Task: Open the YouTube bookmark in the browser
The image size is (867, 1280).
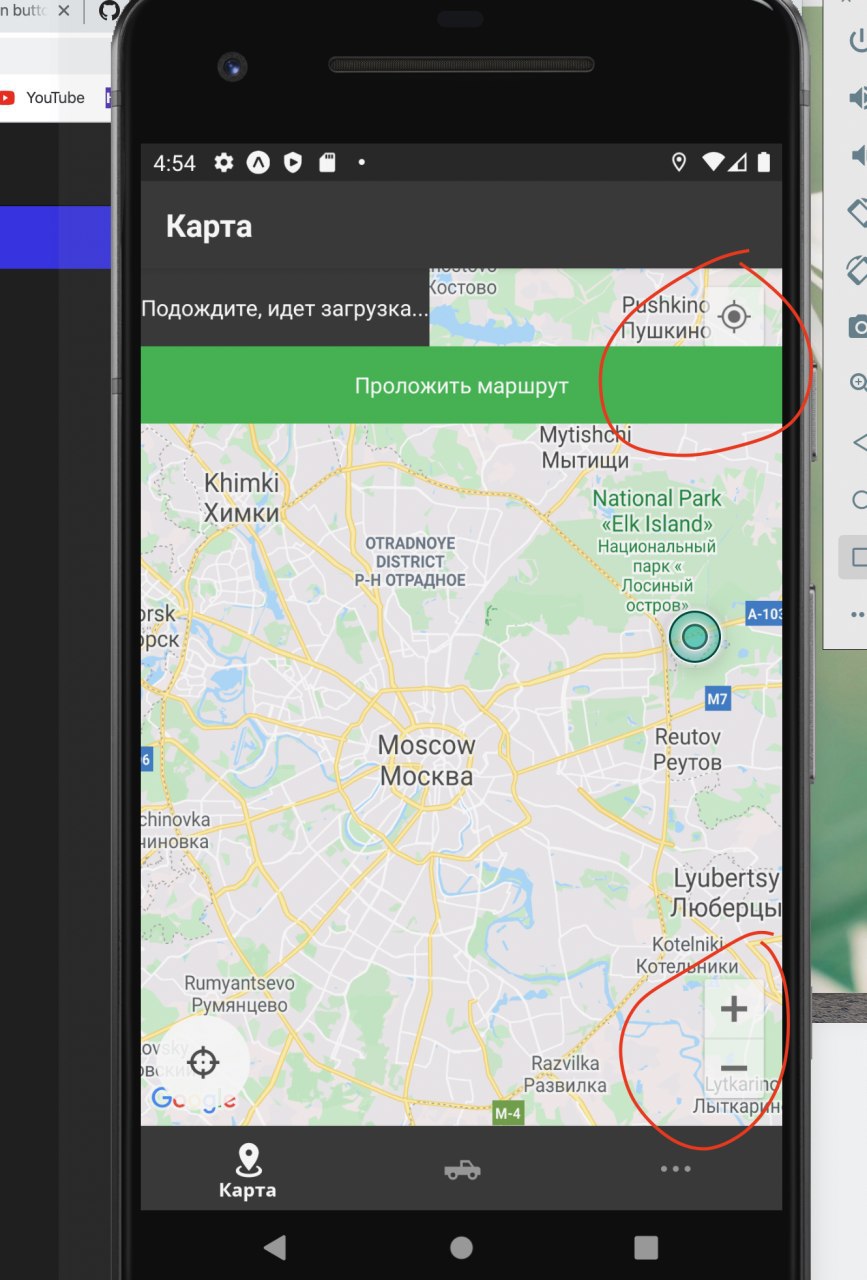Action: pyautogui.click(x=42, y=97)
